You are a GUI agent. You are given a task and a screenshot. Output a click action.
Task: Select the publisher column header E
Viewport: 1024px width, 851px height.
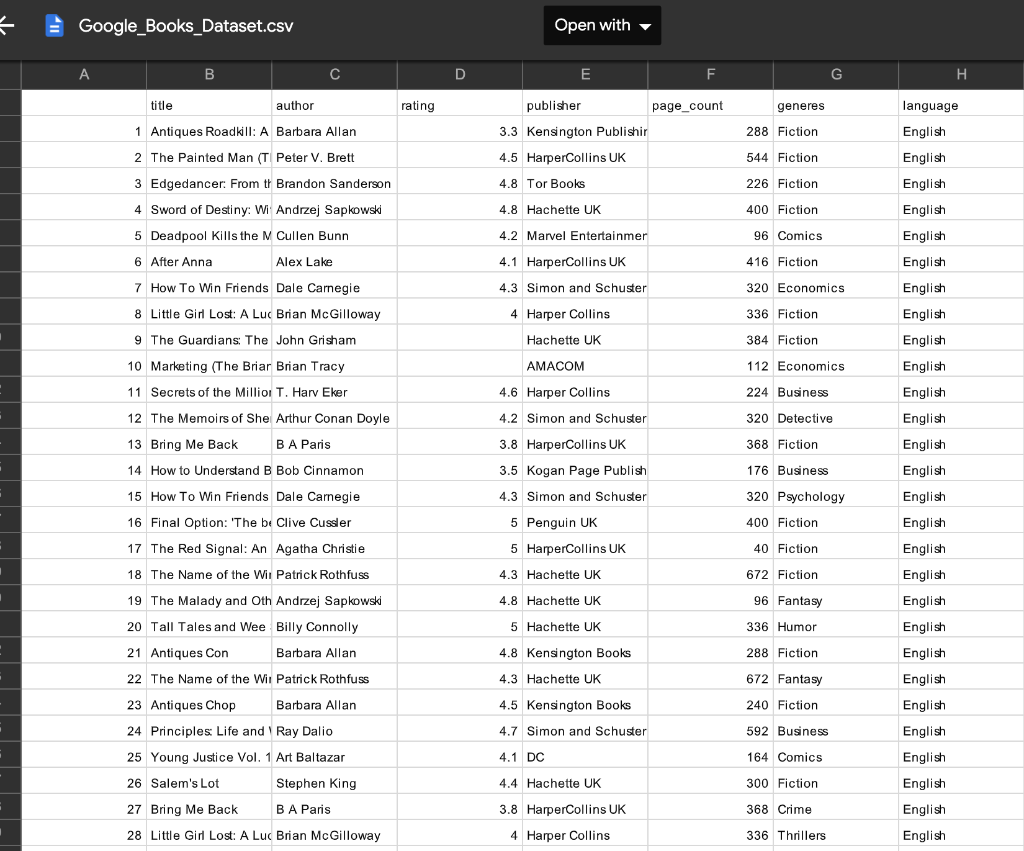[585, 74]
